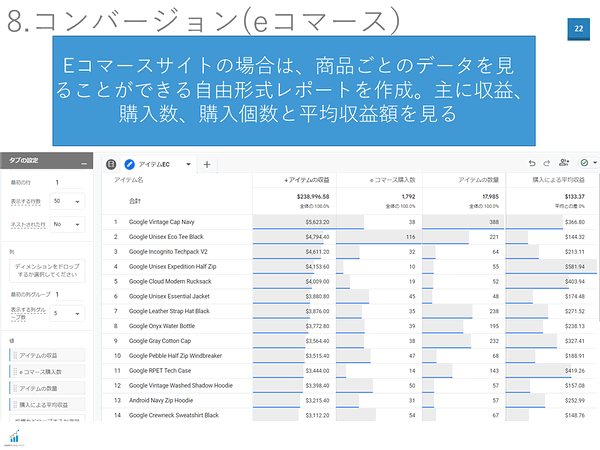Open the ネストされた行 dropdown showing No

coord(67,224)
